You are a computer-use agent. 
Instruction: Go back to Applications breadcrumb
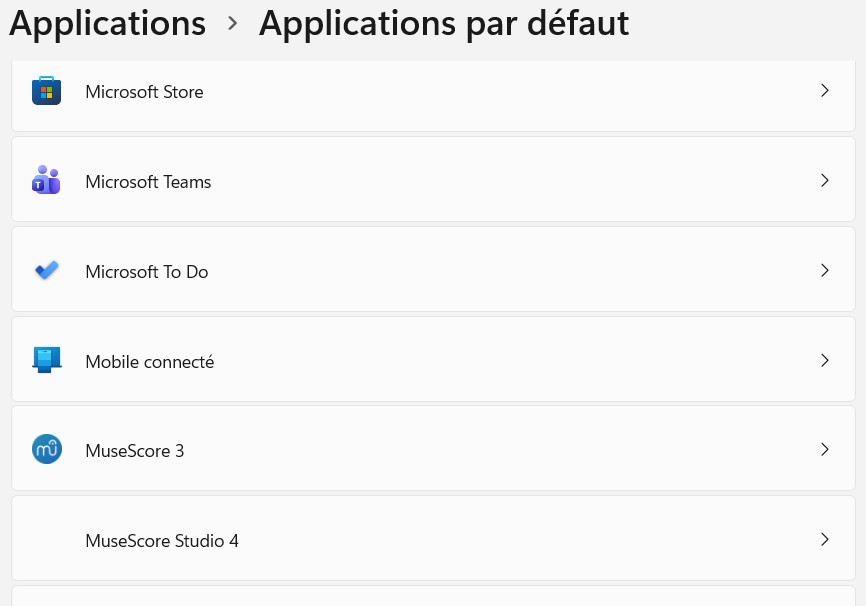pos(107,22)
